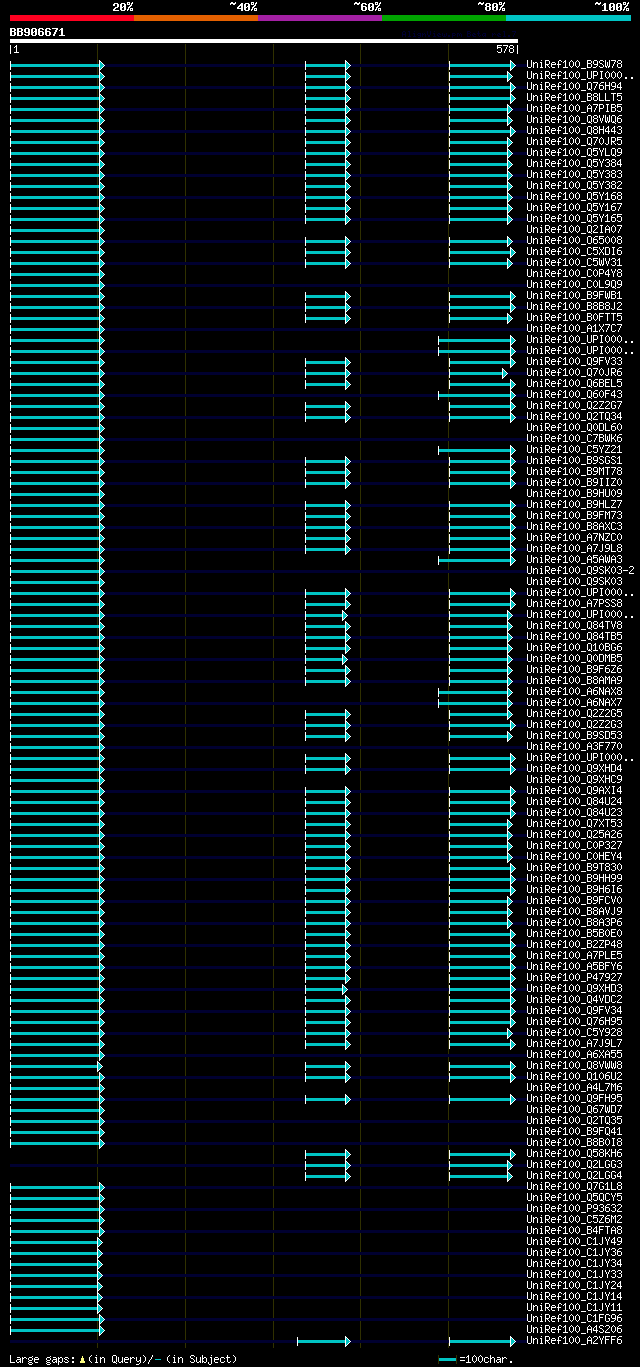Choose hit UniRef100_P47927

pyautogui.click(x=574, y=978)
